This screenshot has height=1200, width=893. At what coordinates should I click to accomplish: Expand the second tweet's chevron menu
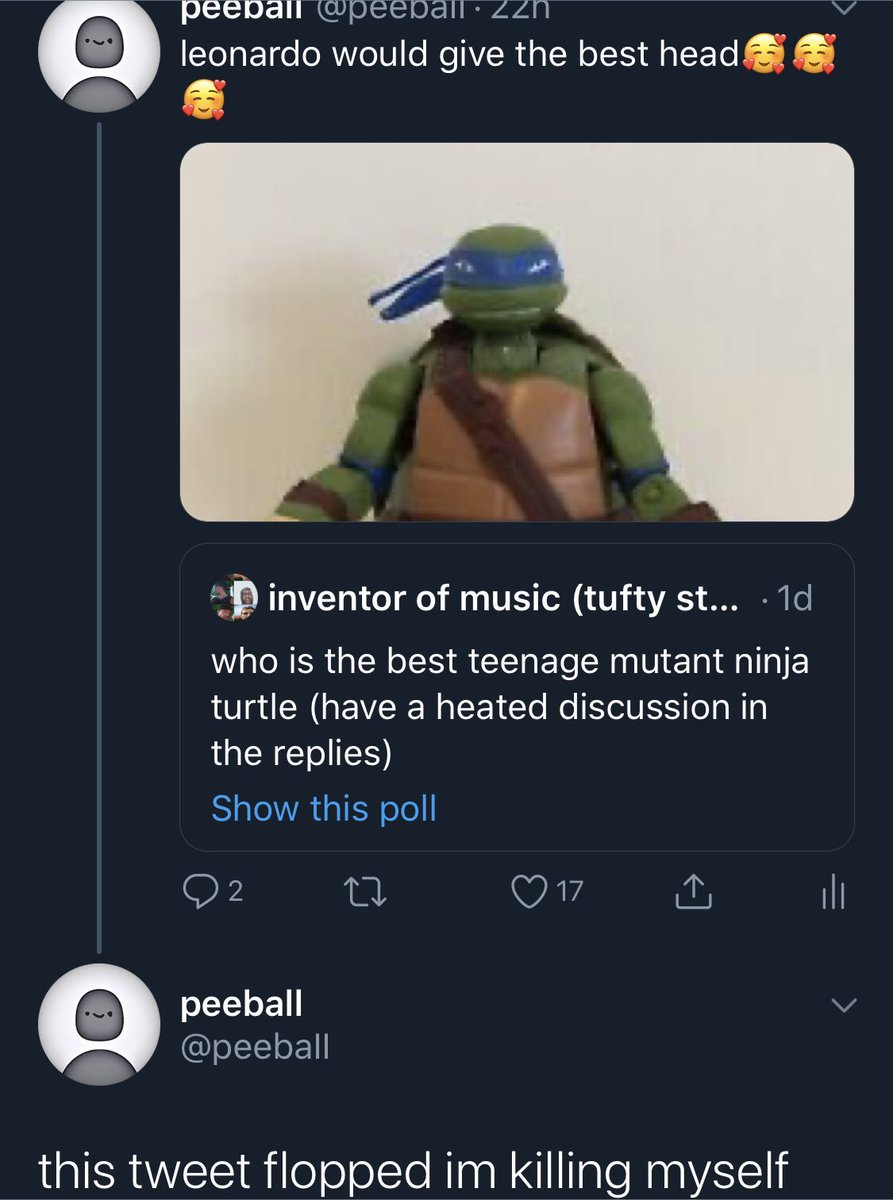845,1005
